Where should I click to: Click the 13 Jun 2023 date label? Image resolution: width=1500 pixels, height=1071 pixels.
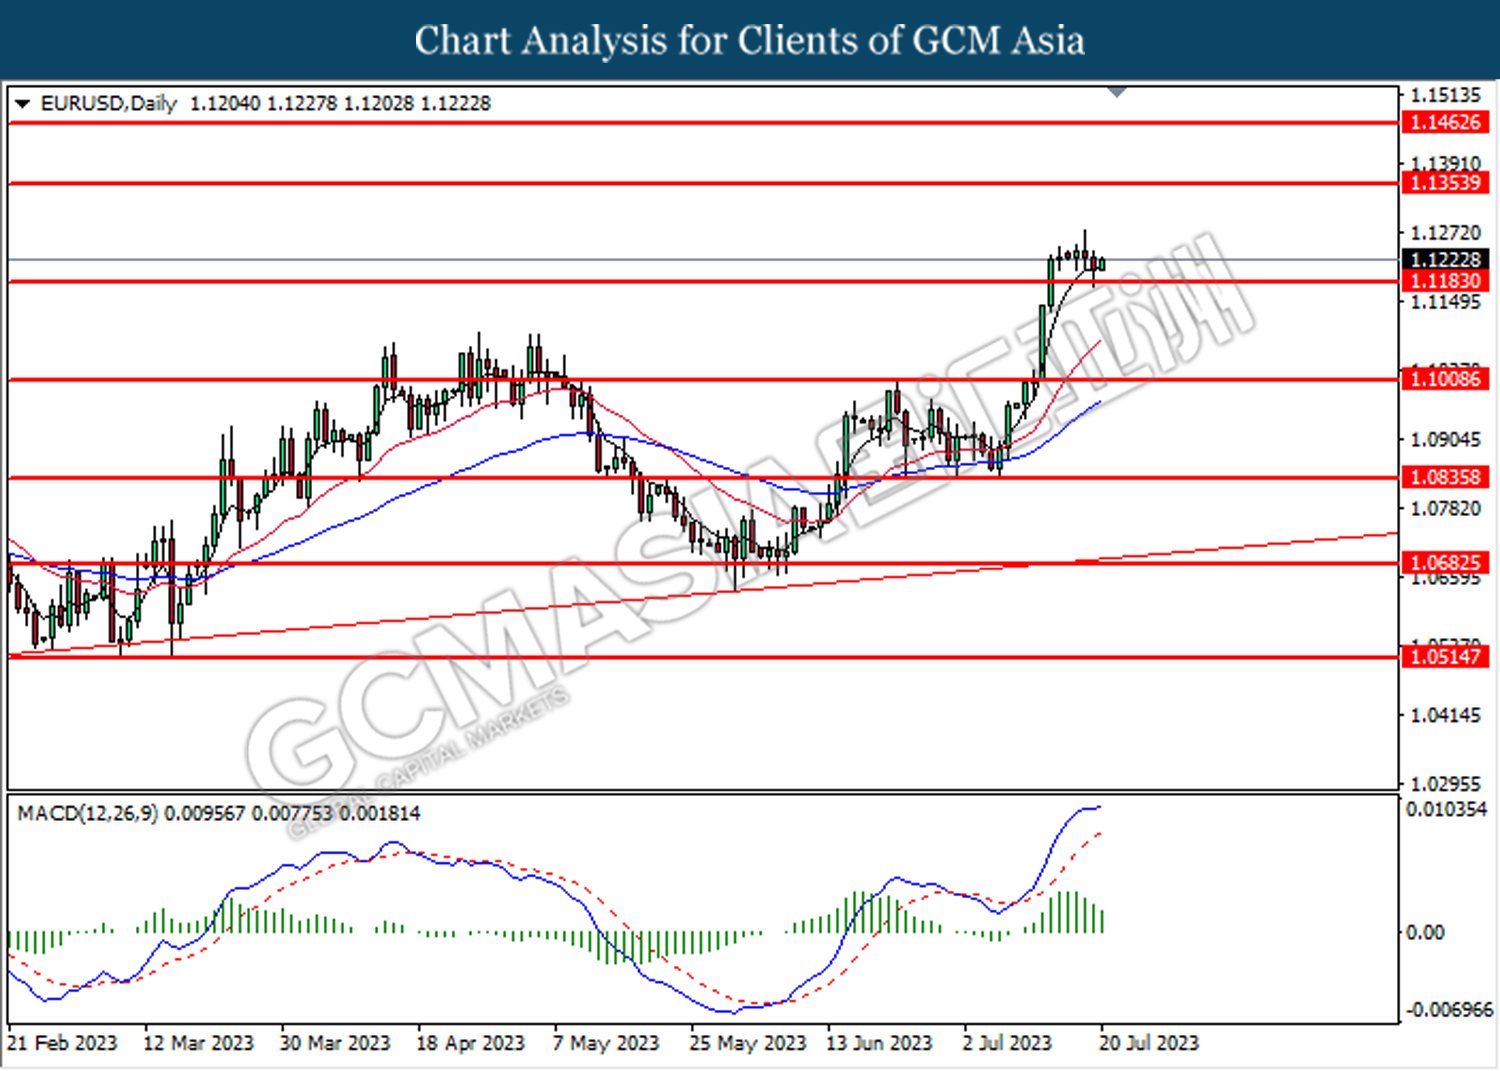(x=879, y=1043)
